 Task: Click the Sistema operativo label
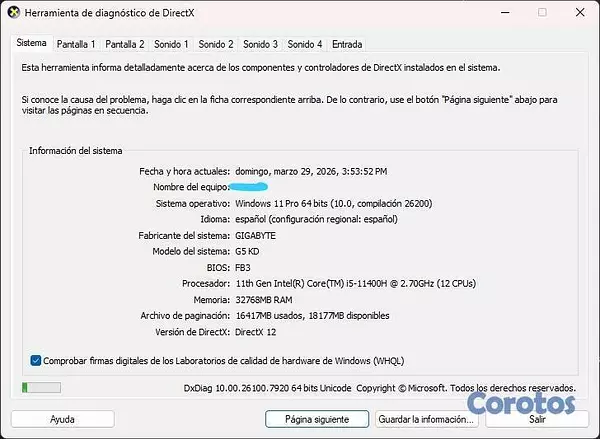coord(193,203)
